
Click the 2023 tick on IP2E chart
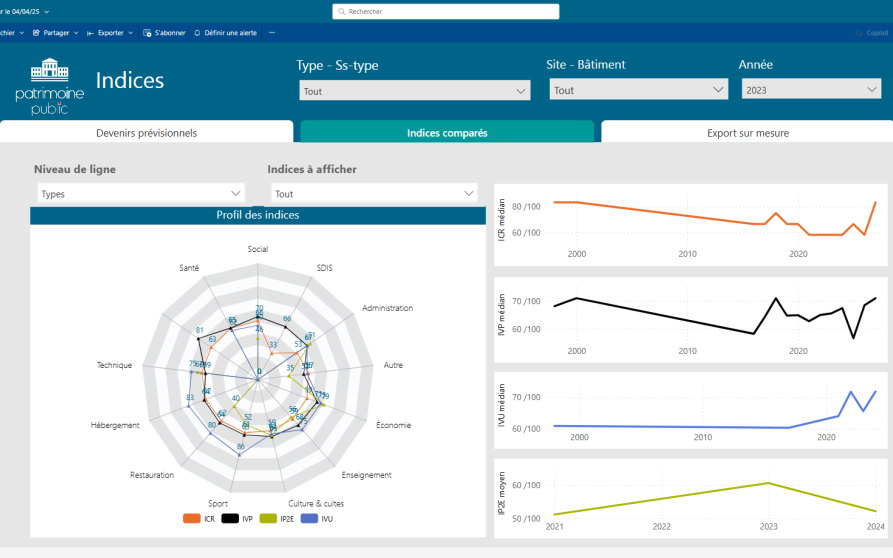(x=768, y=527)
